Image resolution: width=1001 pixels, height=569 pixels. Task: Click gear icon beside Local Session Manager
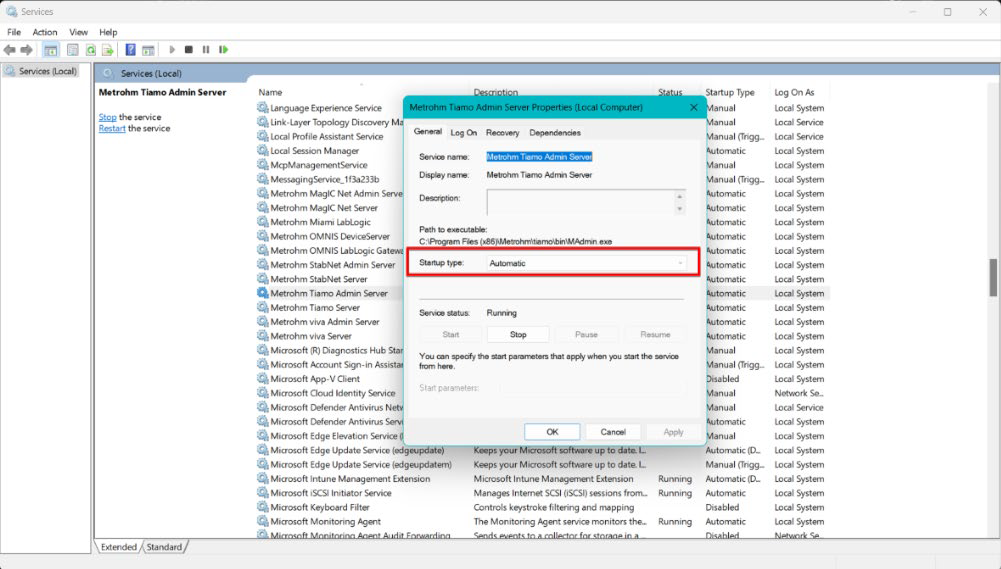pos(262,150)
